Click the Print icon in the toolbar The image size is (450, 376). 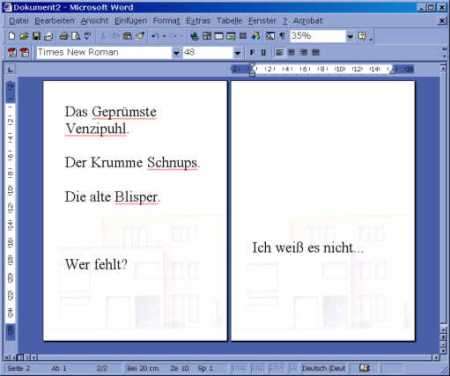(64, 36)
